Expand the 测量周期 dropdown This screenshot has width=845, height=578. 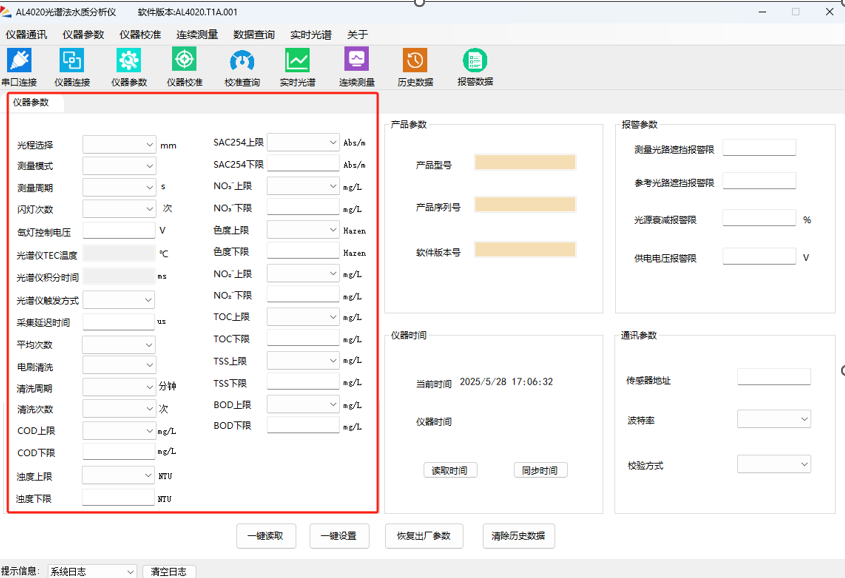119,187
